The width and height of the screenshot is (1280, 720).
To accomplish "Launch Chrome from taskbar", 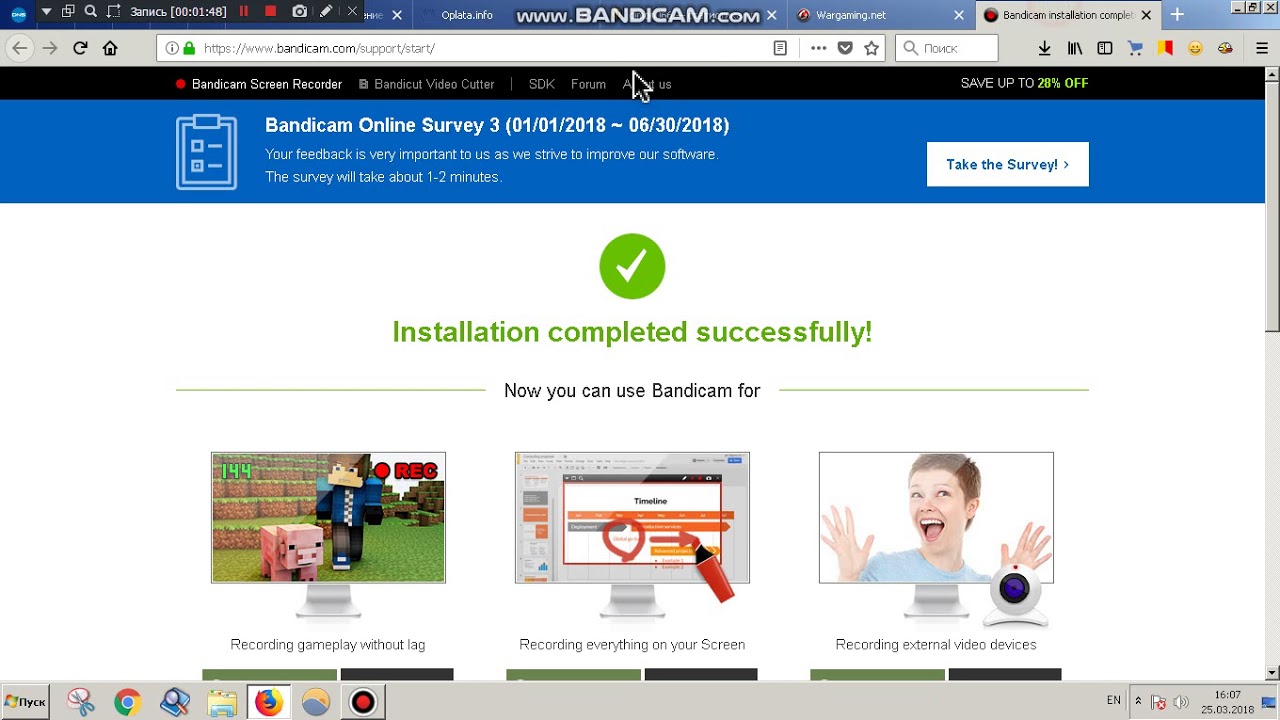I will click(127, 702).
